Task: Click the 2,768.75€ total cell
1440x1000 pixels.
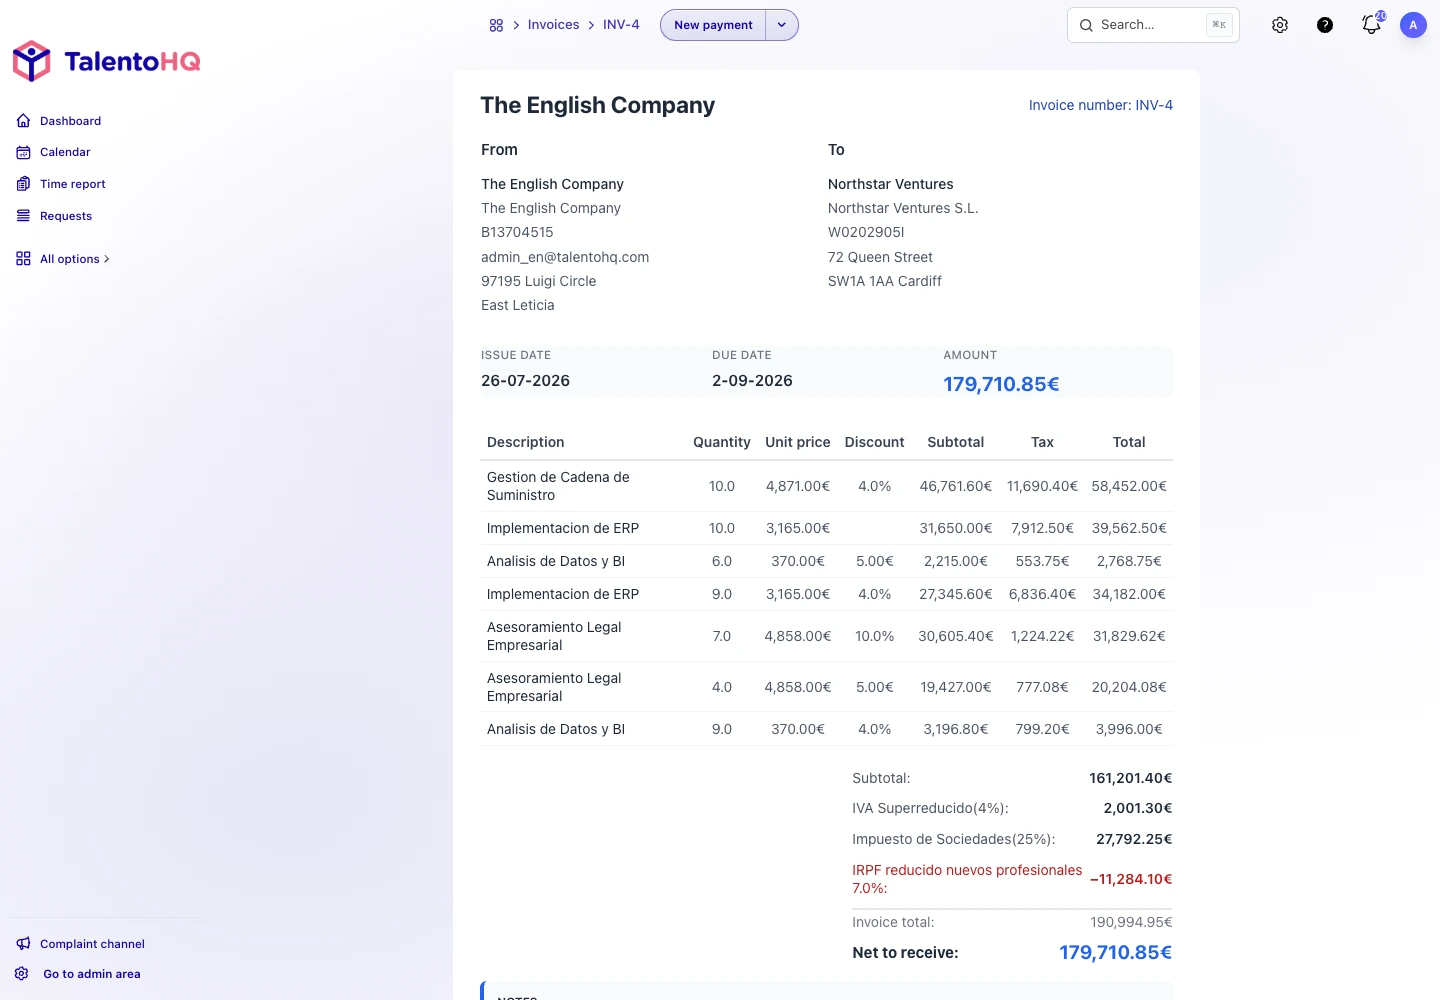Action: click(1129, 561)
